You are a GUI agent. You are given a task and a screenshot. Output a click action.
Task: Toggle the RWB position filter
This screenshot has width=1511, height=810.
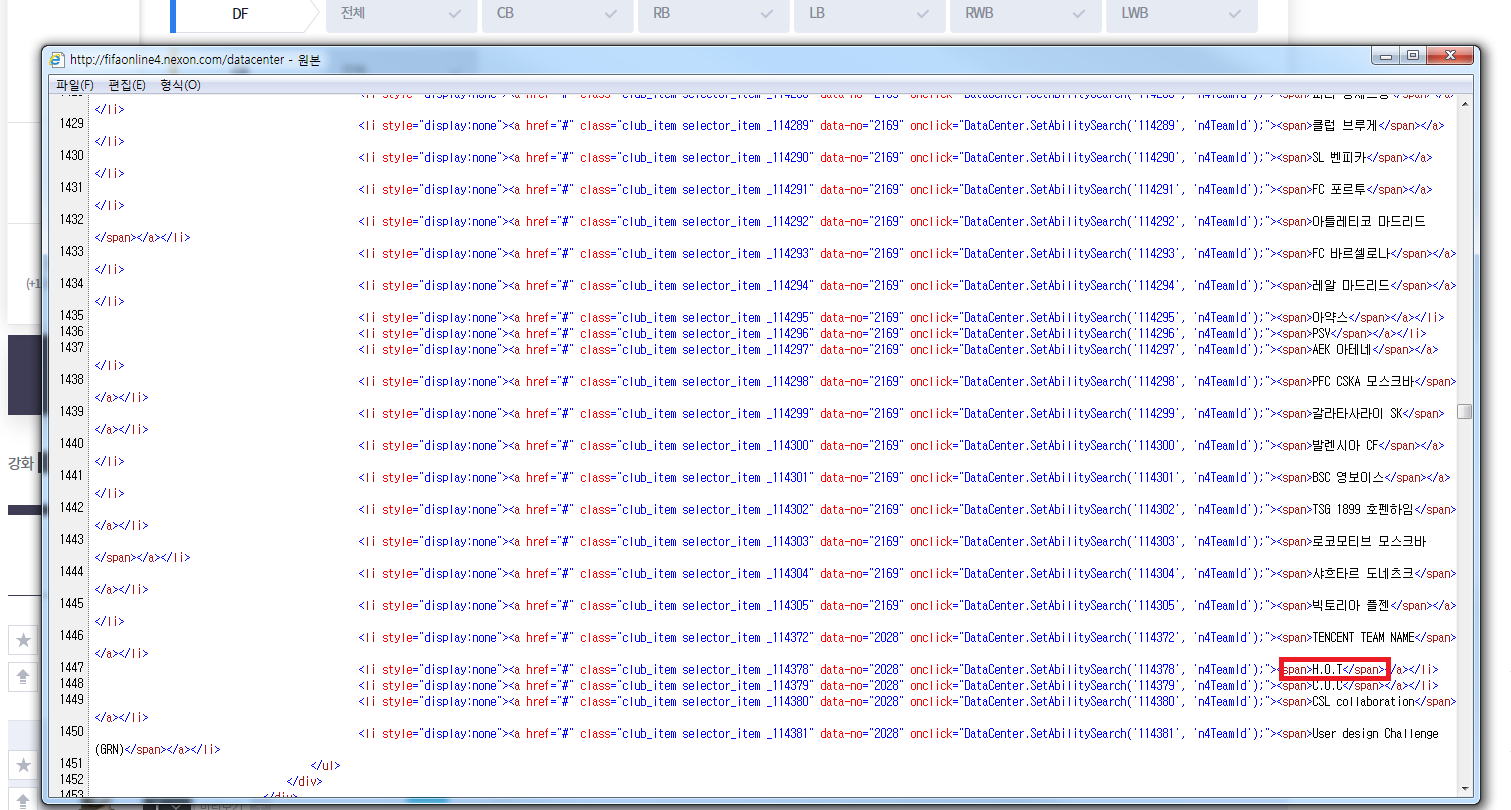tap(1024, 14)
